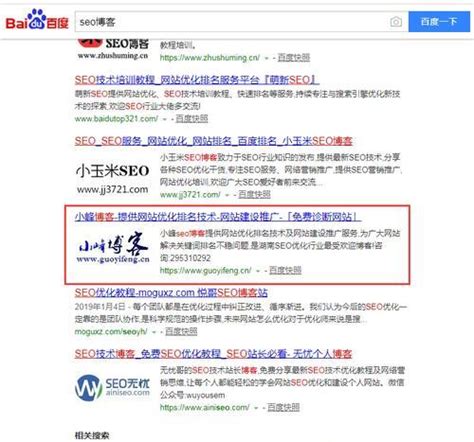Open camera image search icon

coord(396,22)
